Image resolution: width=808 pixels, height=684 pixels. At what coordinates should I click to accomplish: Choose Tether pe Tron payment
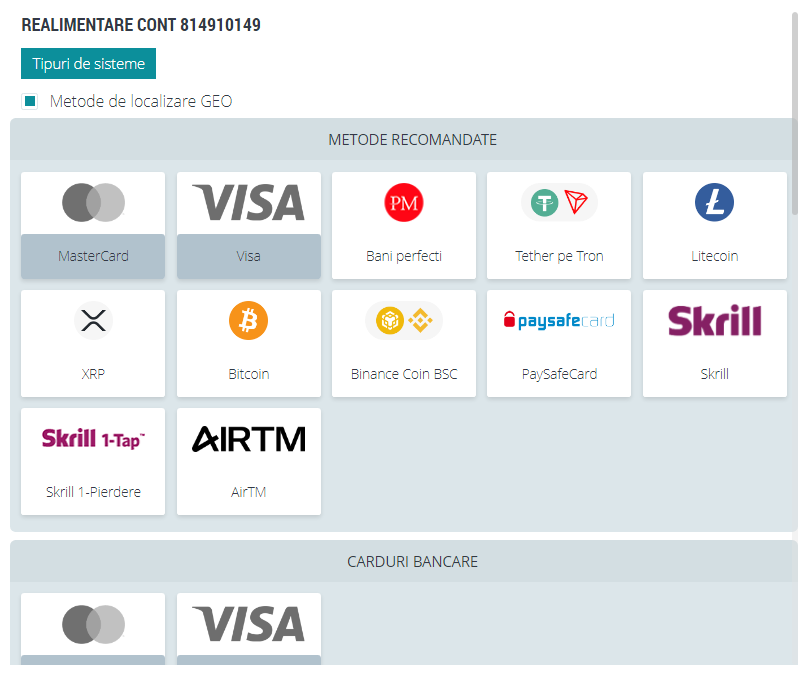559,225
